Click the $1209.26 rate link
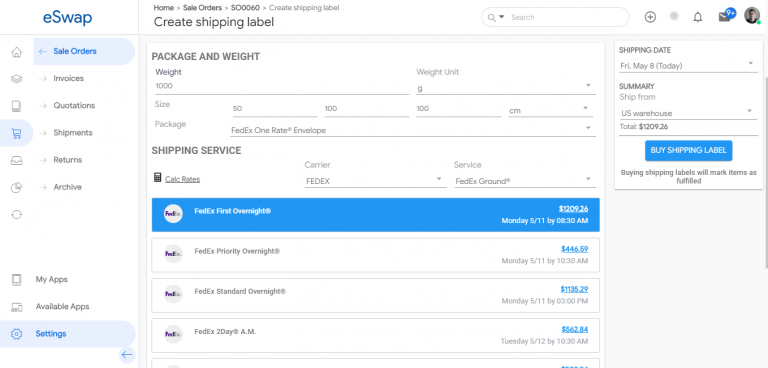 tap(573, 209)
